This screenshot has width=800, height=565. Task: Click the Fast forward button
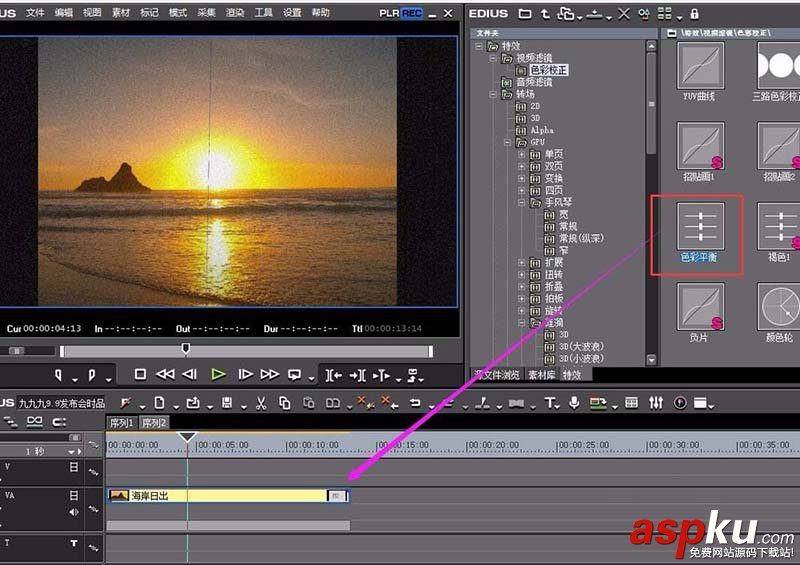pyautogui.click(x=269, y=375)
